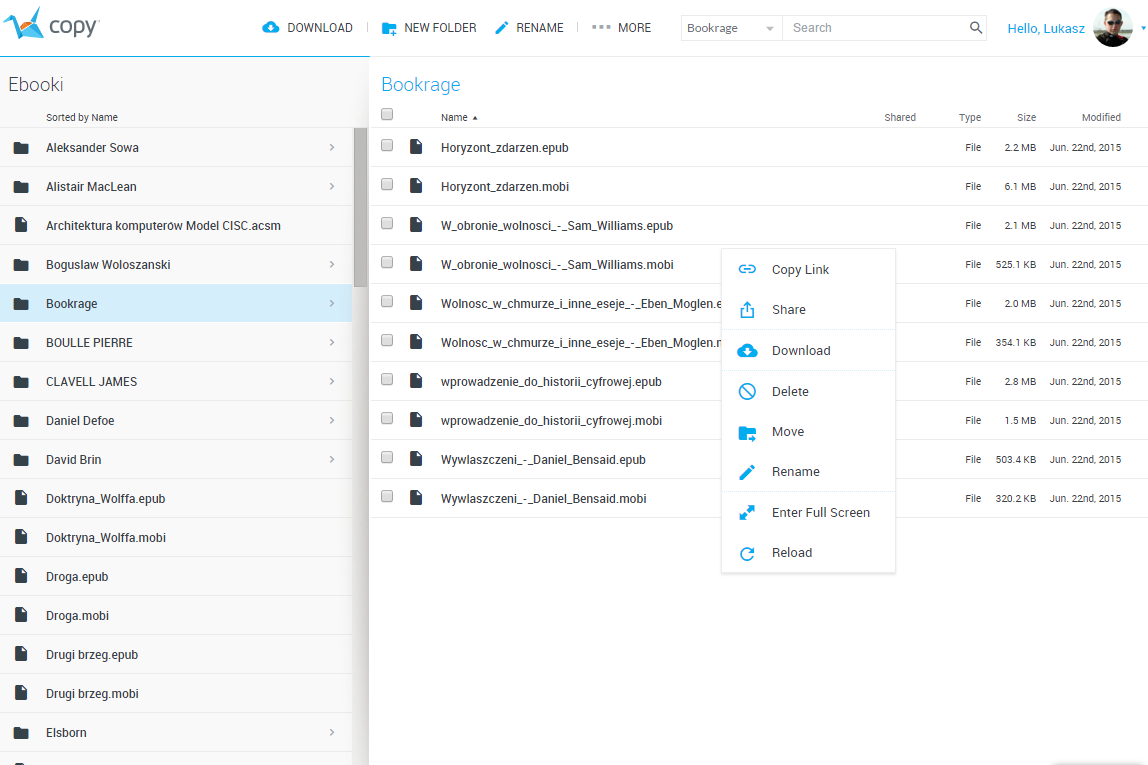
Task: Click into the Search input field
Action: [875, 28]
